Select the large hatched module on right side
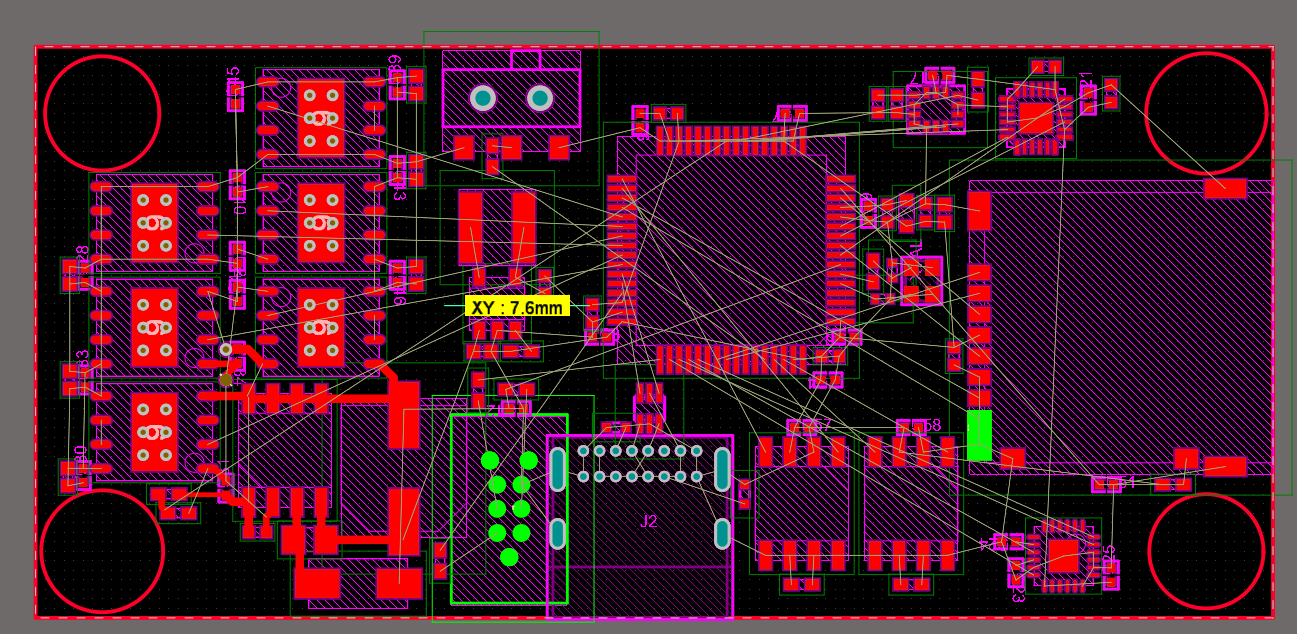This screenshot has height=634, width=1297. tap(1120, 327)
